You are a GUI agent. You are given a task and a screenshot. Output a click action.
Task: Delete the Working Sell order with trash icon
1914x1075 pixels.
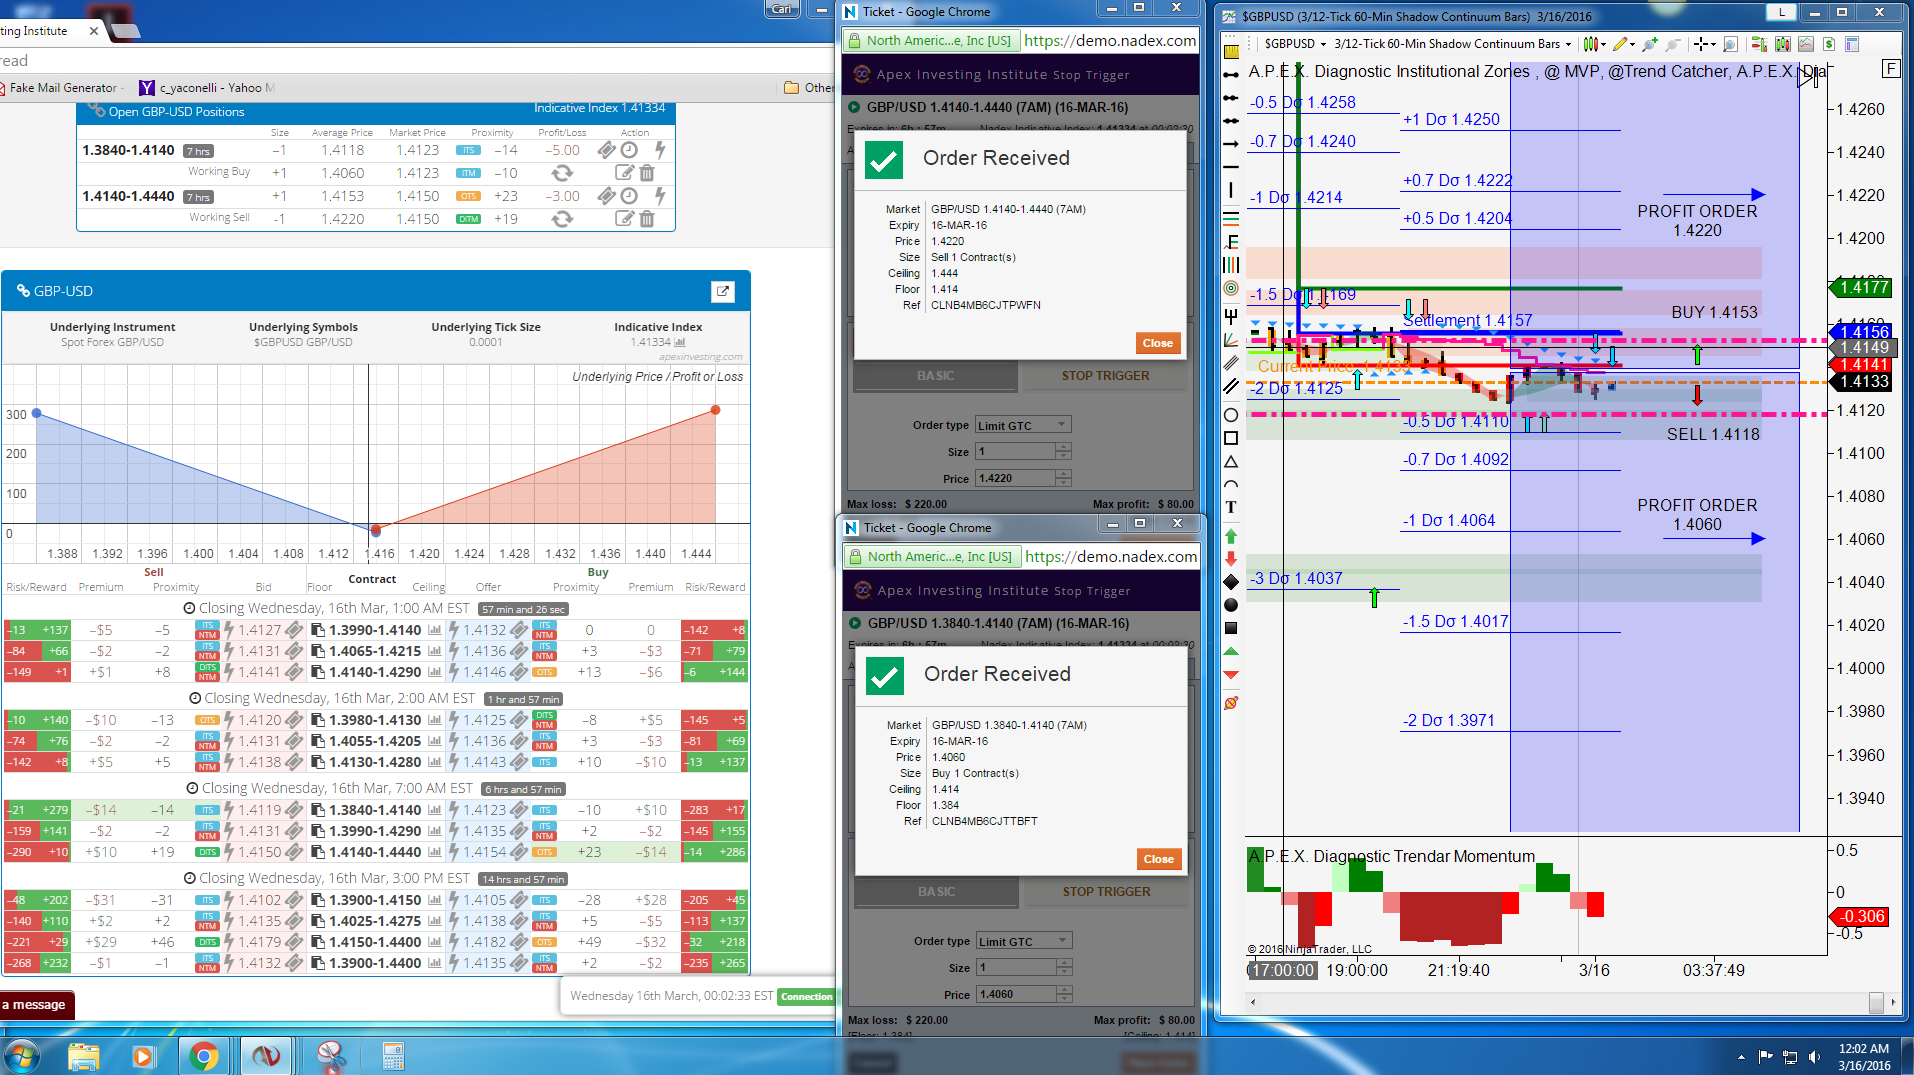coord(647,219)
